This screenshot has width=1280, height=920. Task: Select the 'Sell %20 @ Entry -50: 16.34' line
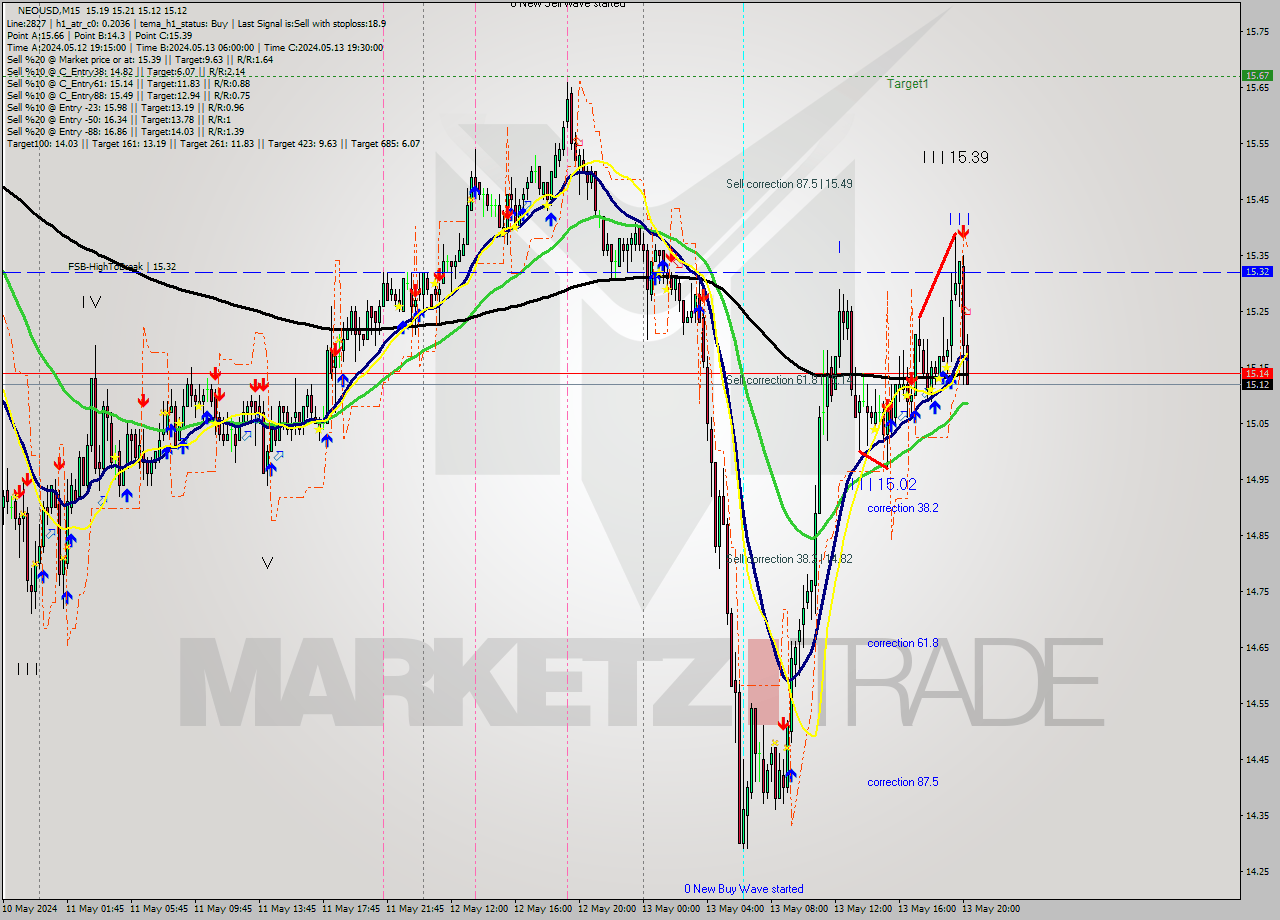click(118, 119)
